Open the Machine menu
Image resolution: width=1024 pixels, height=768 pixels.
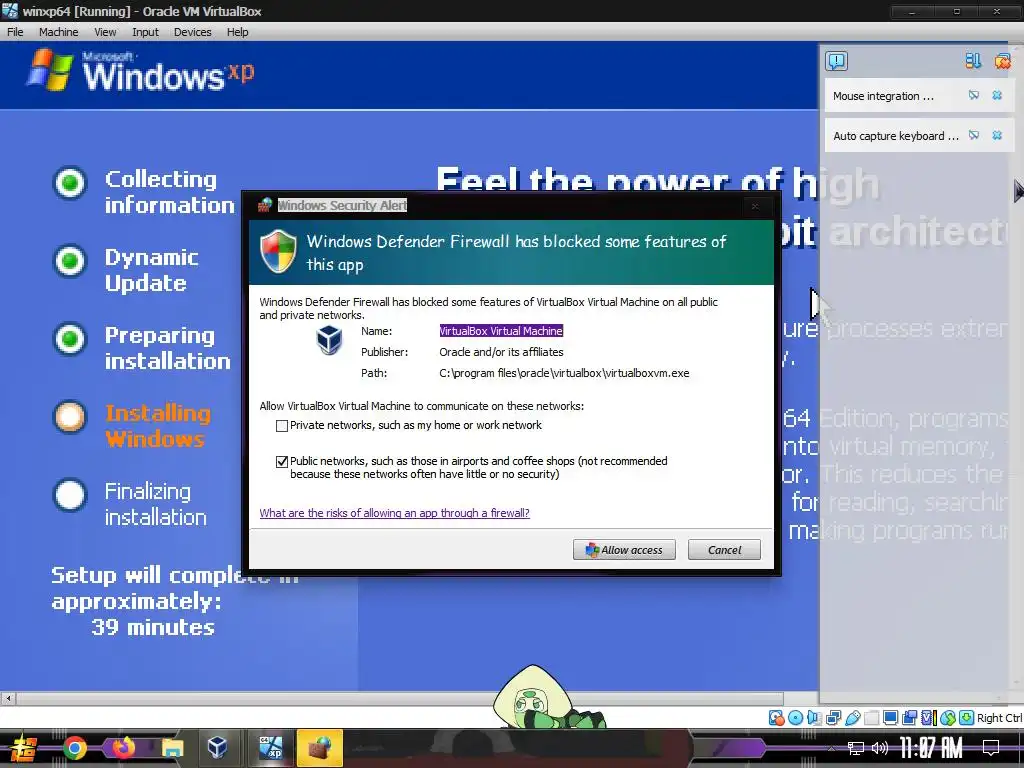pyautogui.click(x=58, y=32)
